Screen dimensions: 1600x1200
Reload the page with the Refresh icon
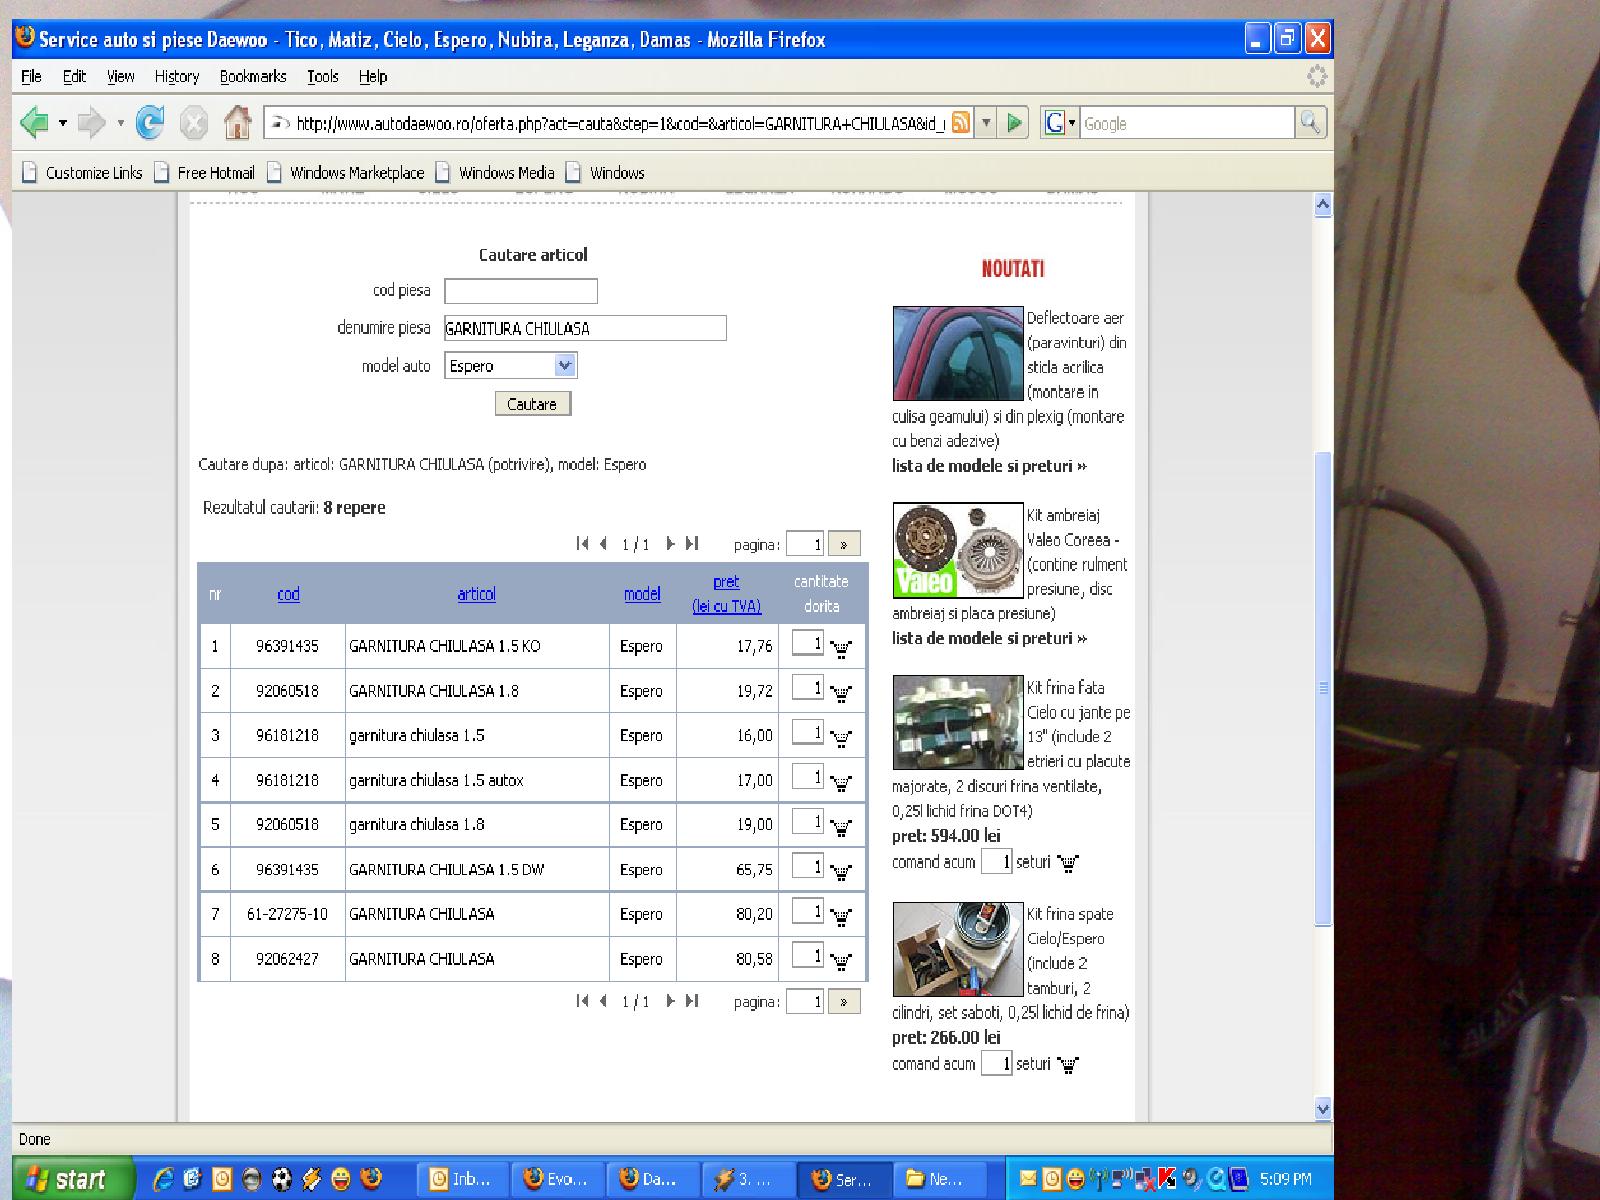150,123
